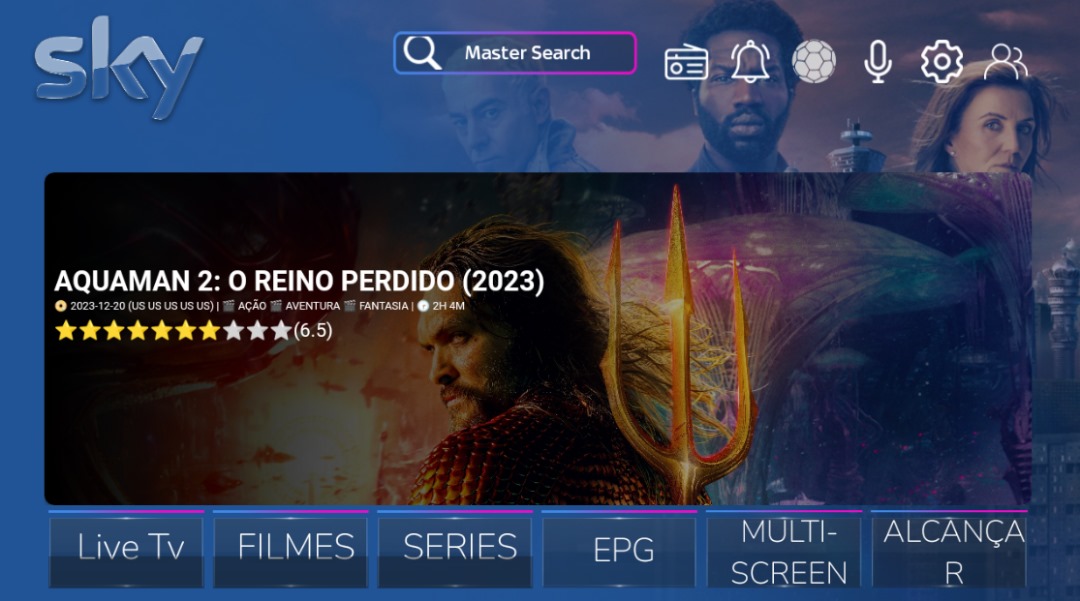Select the AVENTURA genre tag
1080x601 pixels.
click(312, 306)
